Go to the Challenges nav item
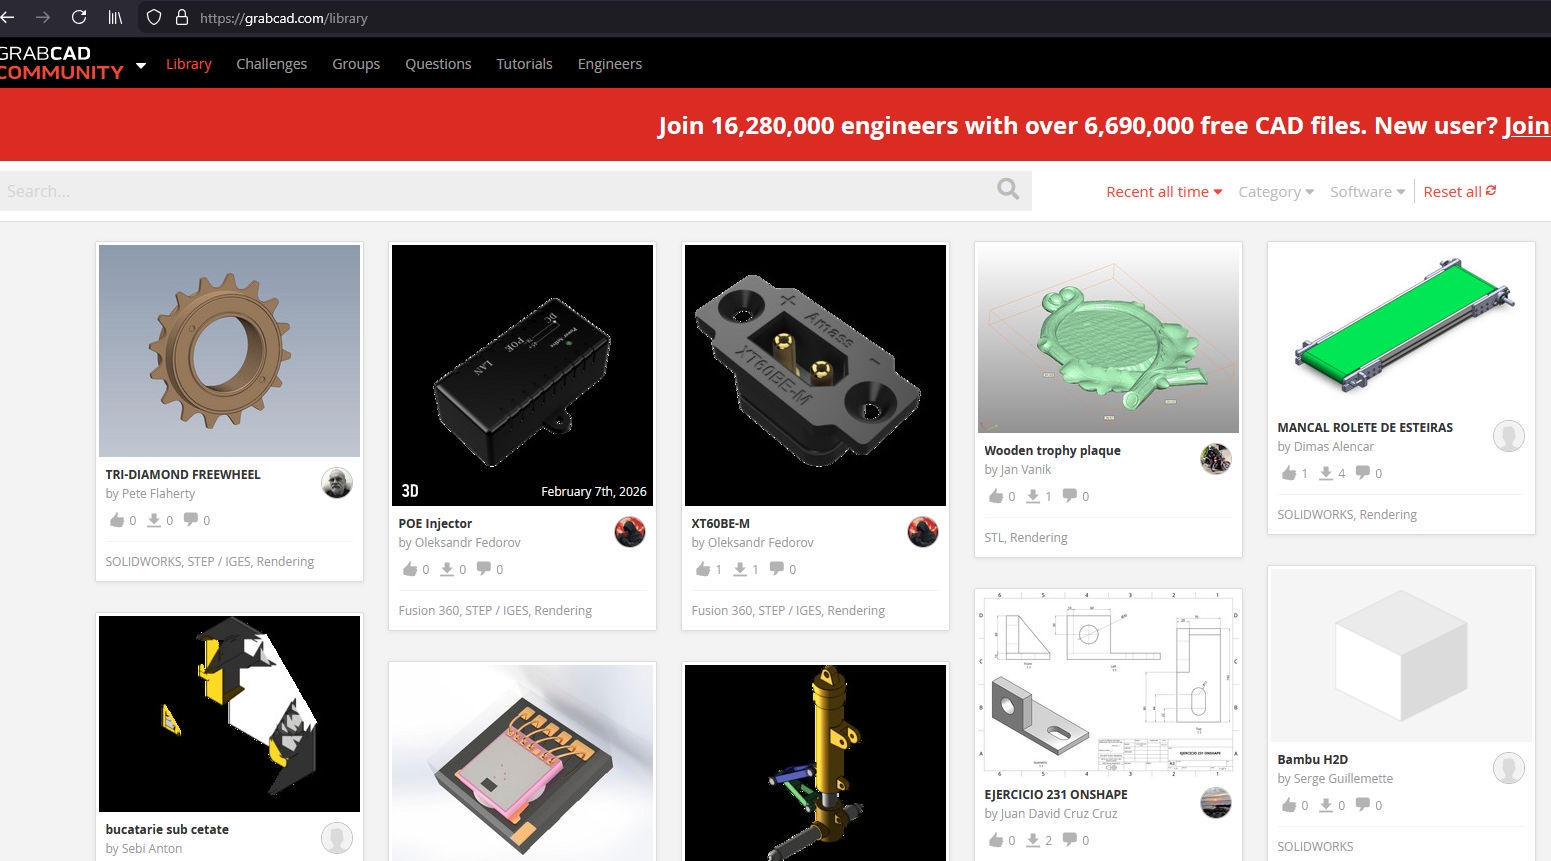1551x861 pixels. (x=271, y=64)
